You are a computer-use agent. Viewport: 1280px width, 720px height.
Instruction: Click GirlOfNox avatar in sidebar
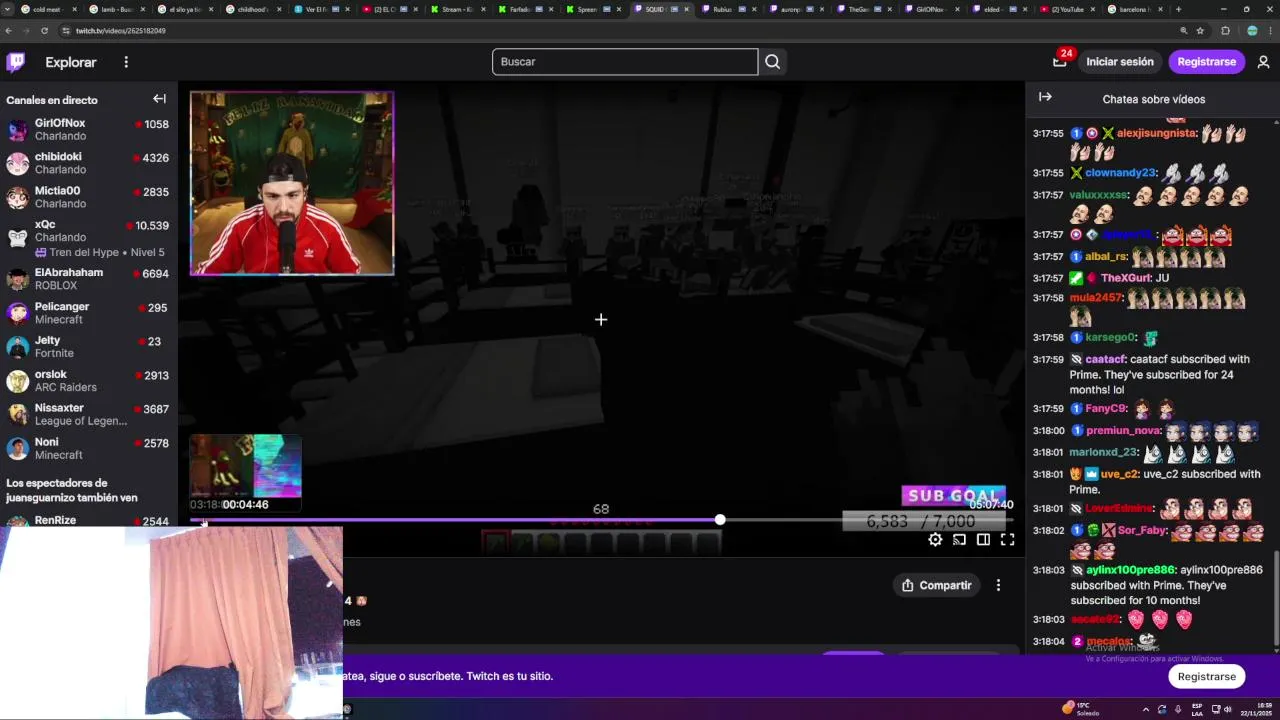pos(18,130)
